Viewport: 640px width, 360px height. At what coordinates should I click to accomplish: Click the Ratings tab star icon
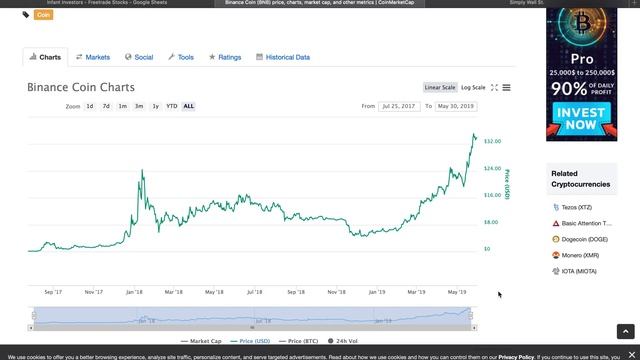(212, 57)
